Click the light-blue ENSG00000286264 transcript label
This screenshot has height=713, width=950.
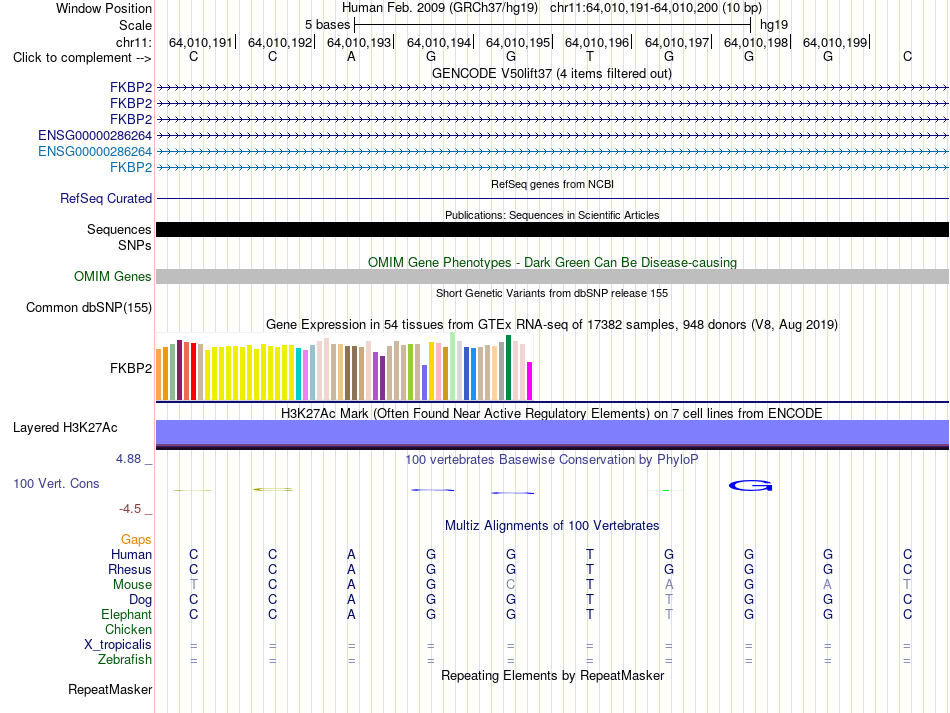(95, 151)
